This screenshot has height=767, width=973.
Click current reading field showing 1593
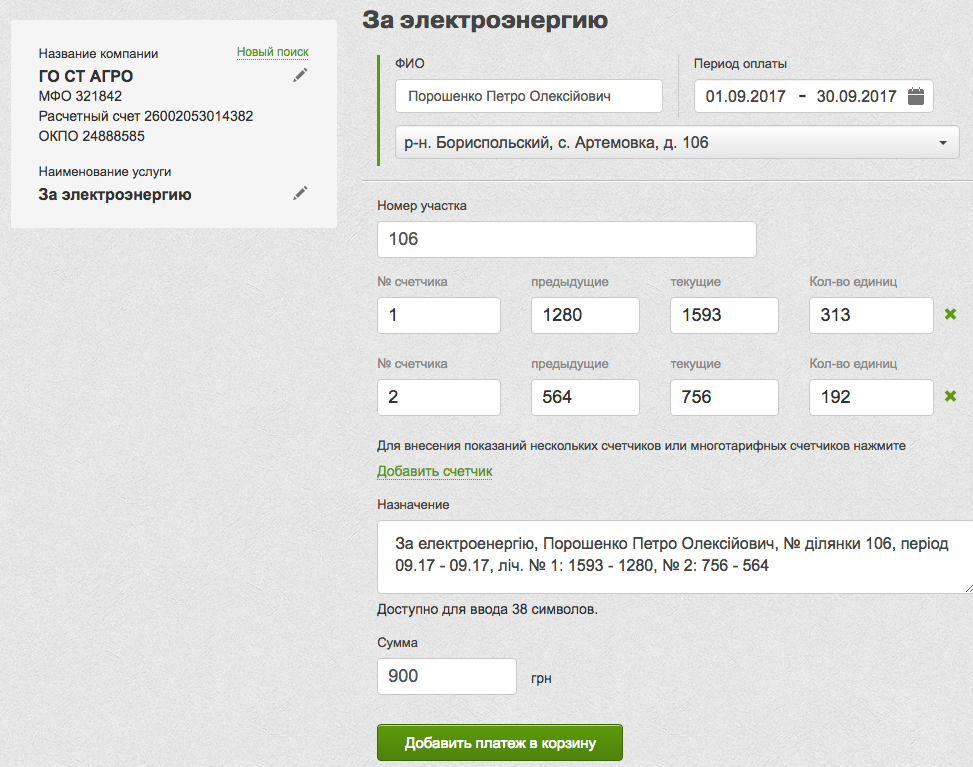tap(724, 315)
